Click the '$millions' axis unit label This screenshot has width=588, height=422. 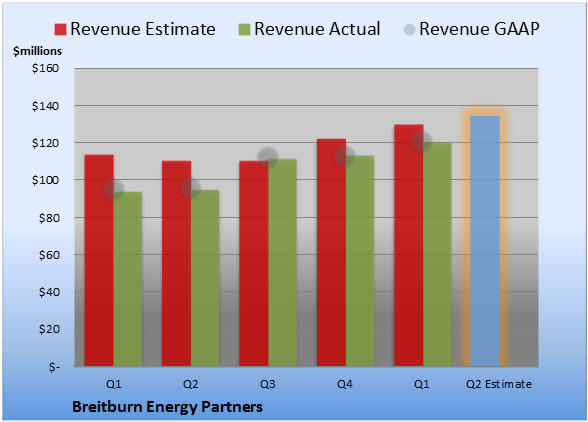38,51
